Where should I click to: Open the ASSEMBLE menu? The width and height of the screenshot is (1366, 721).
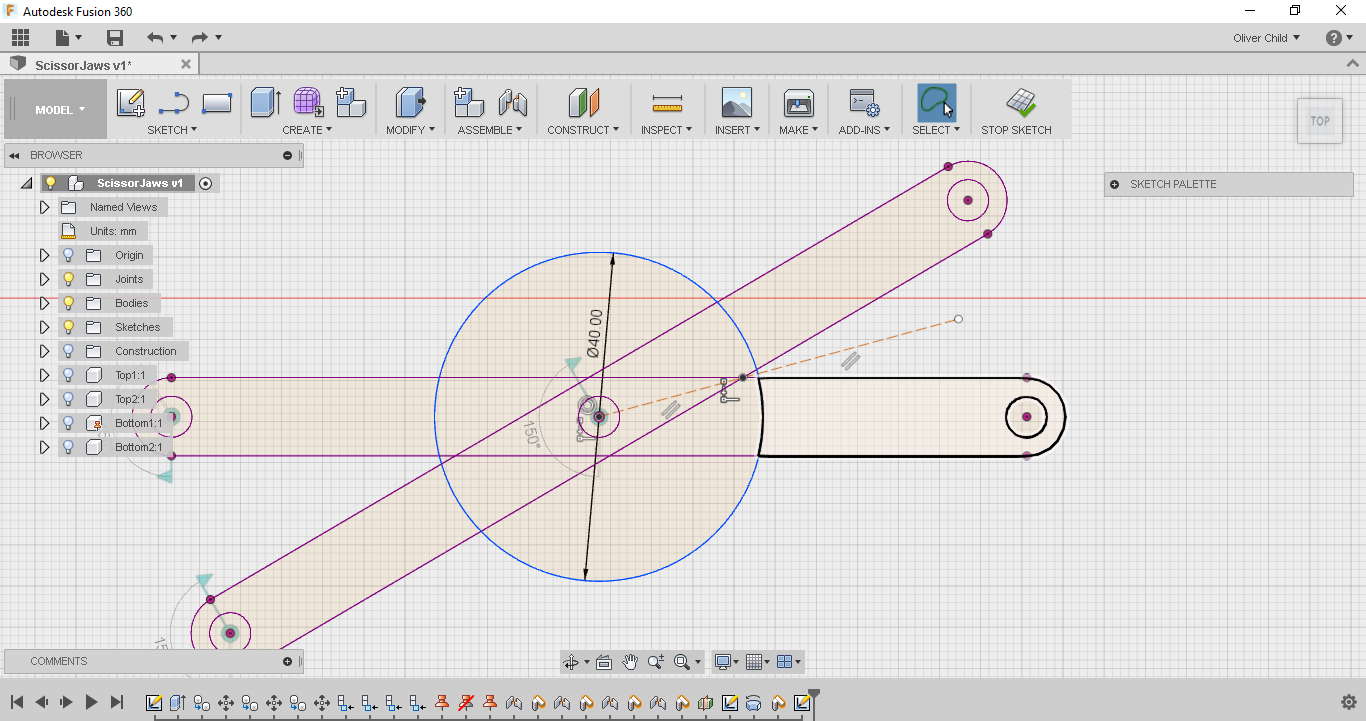(490, 130)
